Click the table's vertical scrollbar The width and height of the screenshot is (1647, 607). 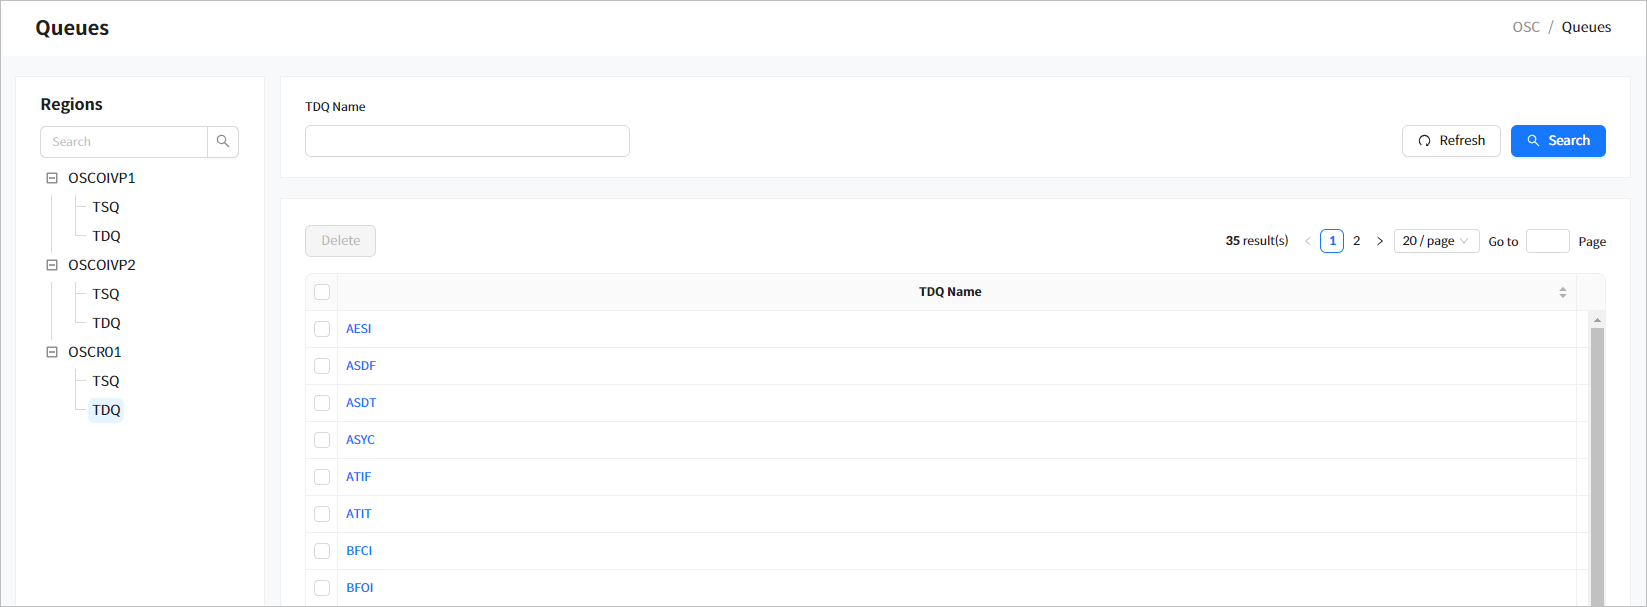pyautogui.click(x=1596, y=460)
